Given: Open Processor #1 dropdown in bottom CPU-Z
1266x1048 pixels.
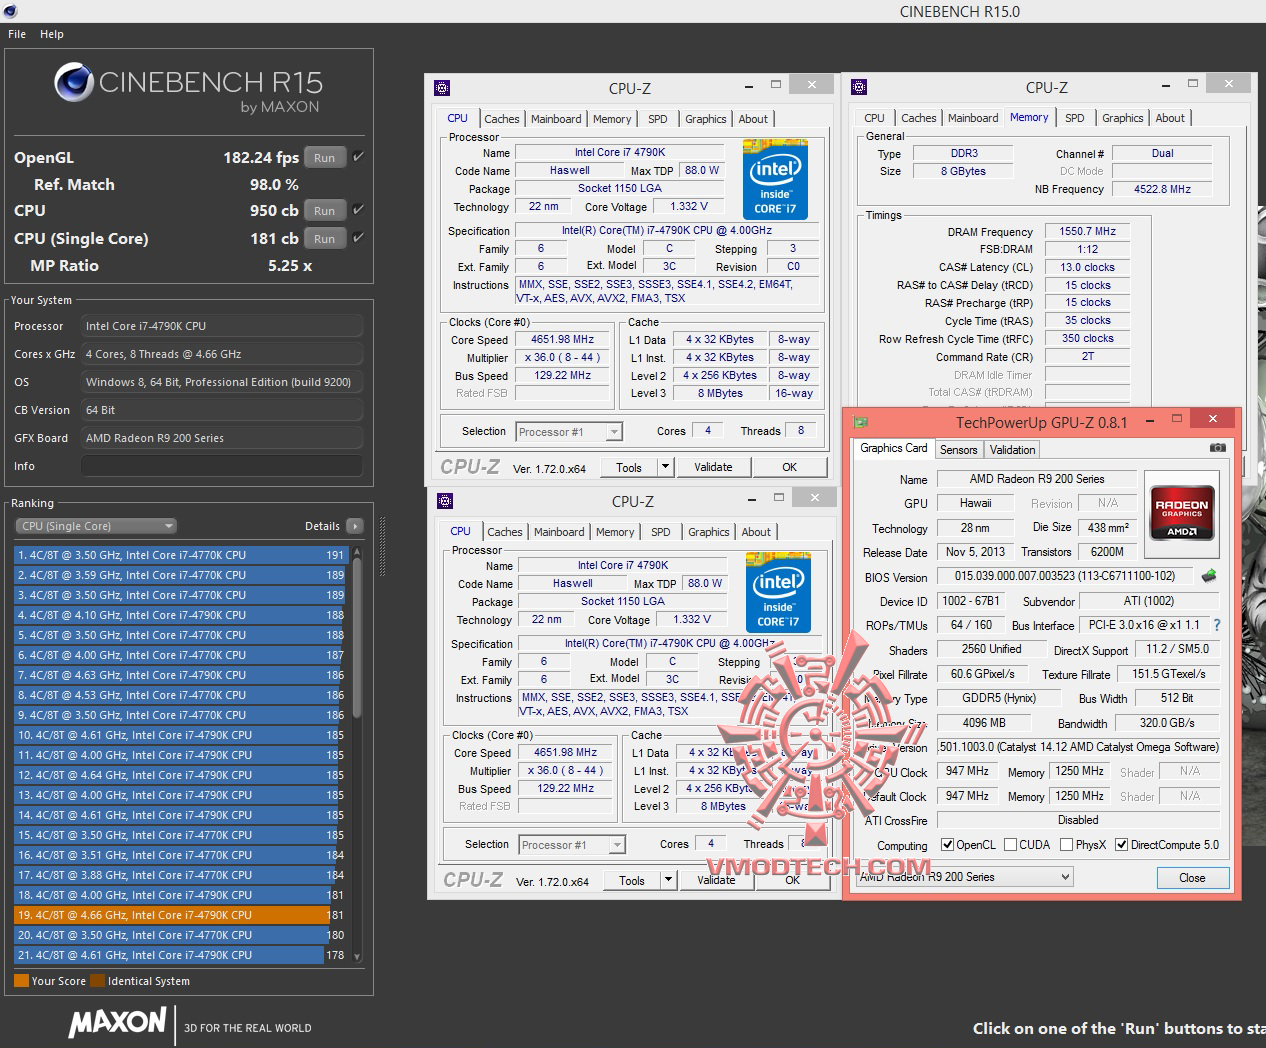Looking at the screenshot, I should 572,845.
